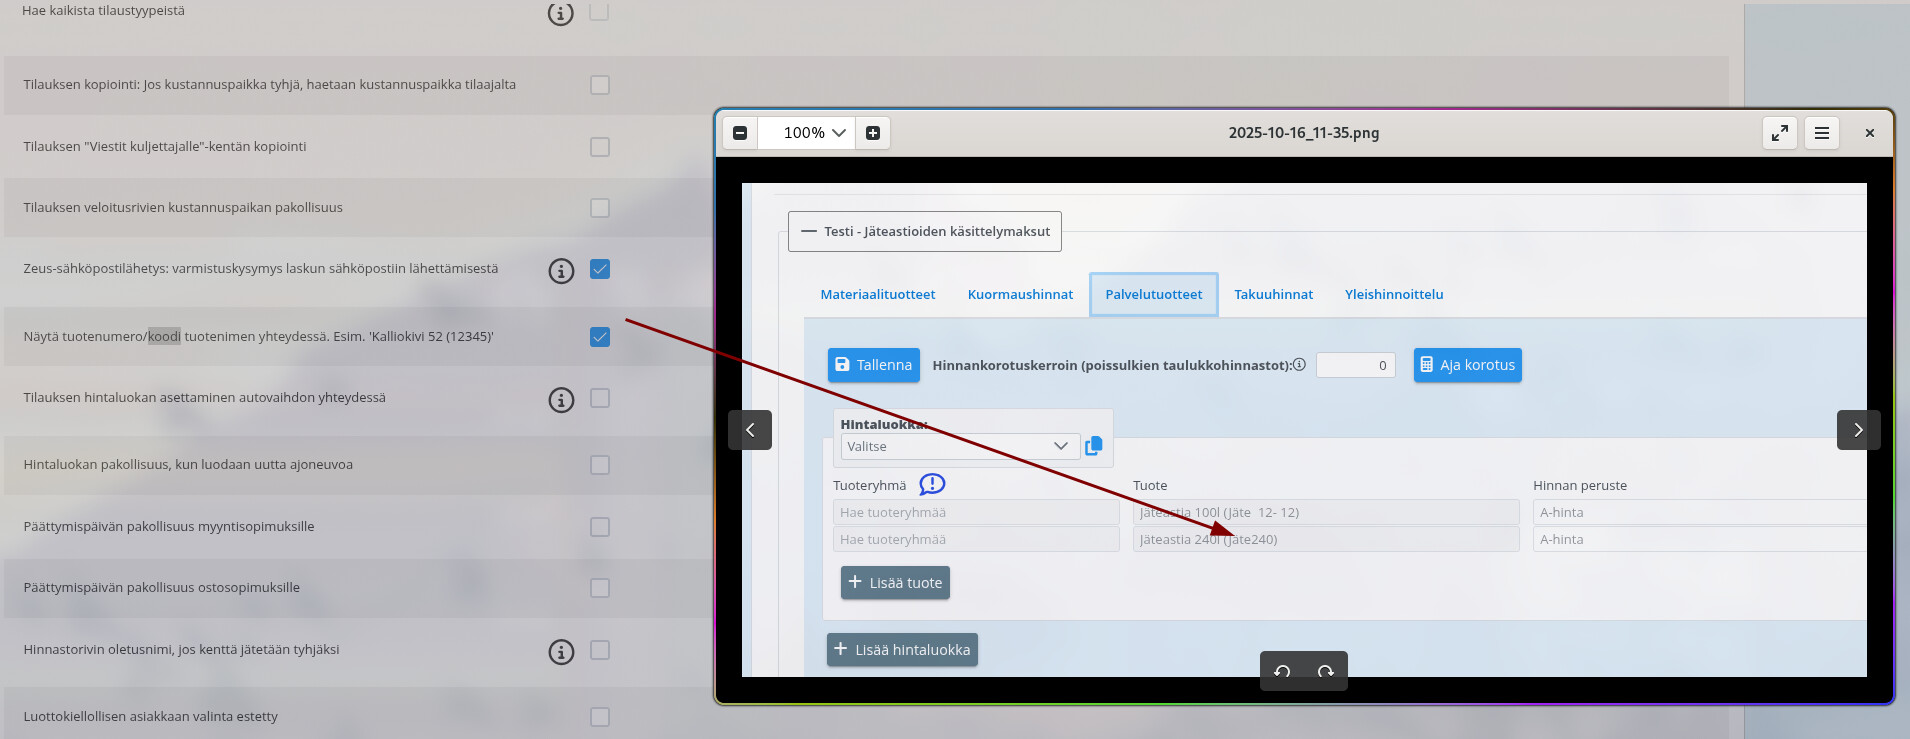This screenshot has width=1910, height=739.
Task: Toggle fullscreen in the image viewer
Action: pyautogui.click(x=1780, y=133)
